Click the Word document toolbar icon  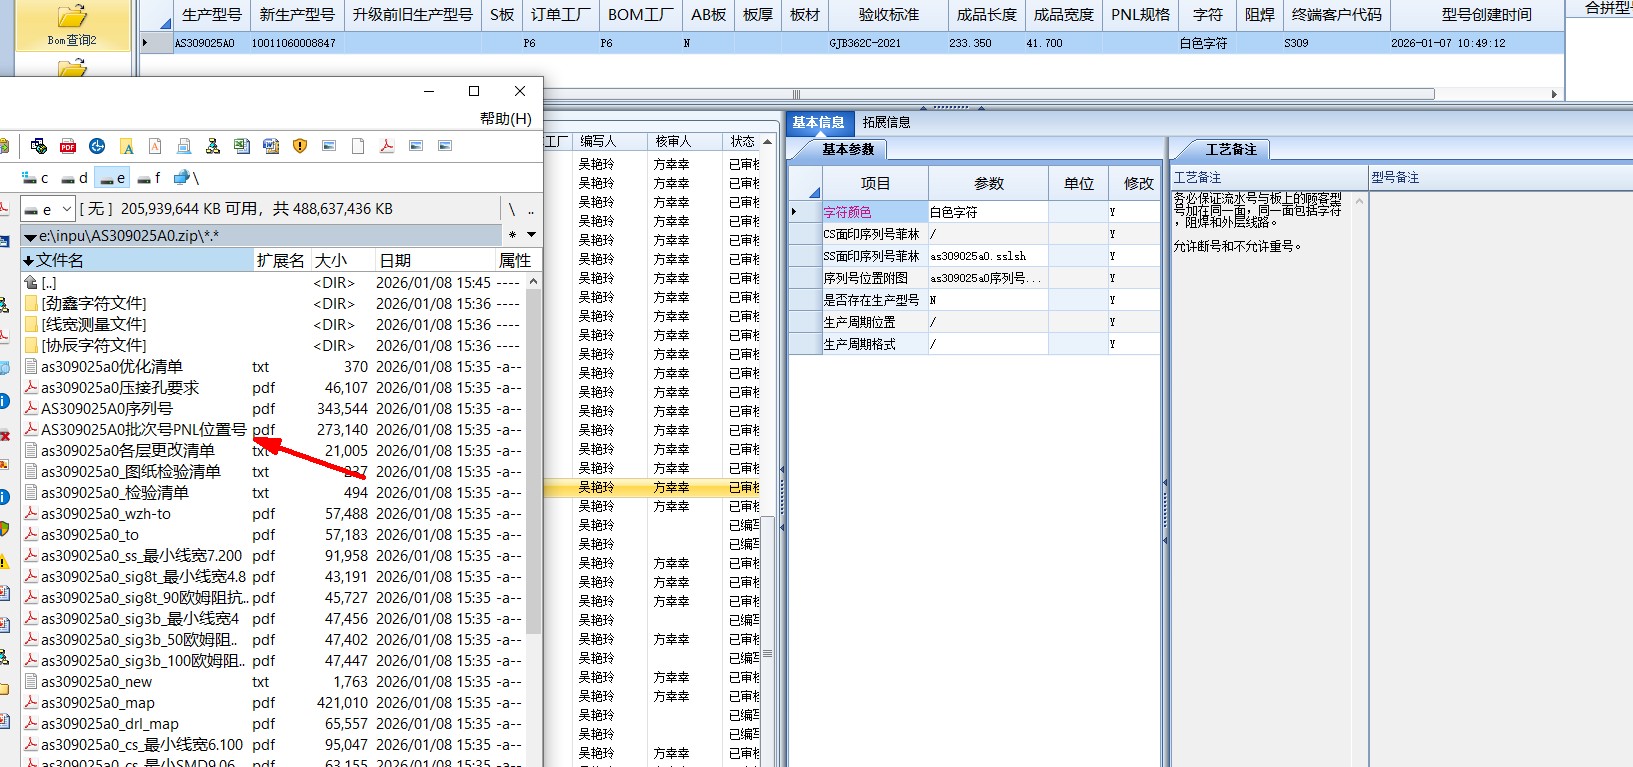coord(271,146)
